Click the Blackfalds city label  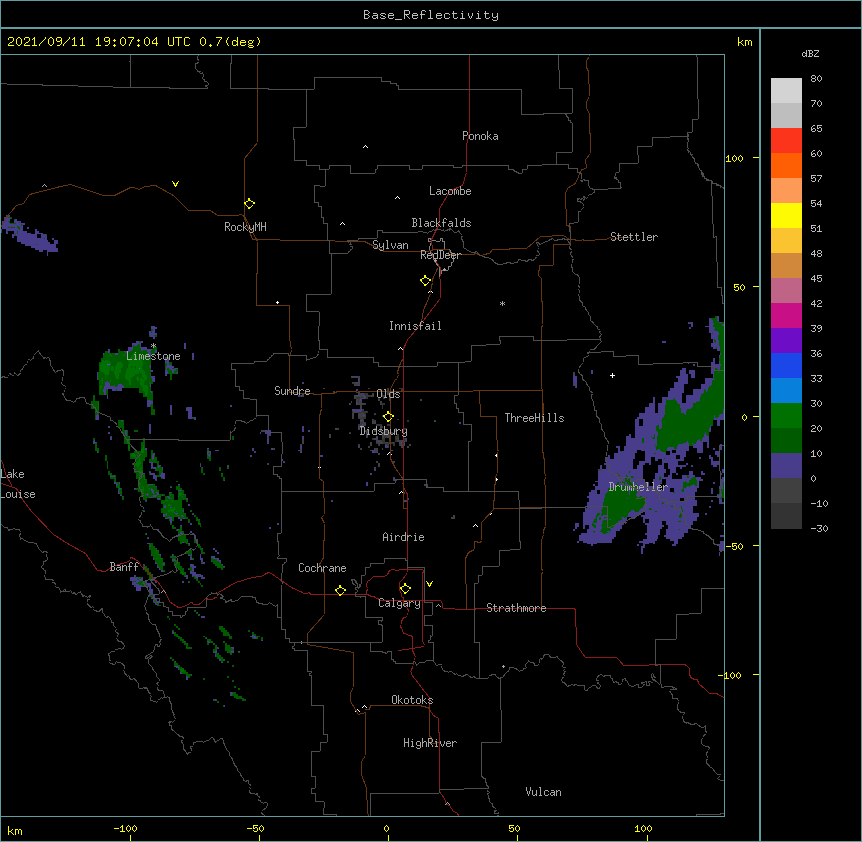pyautogui.click(x=441, y=223)
